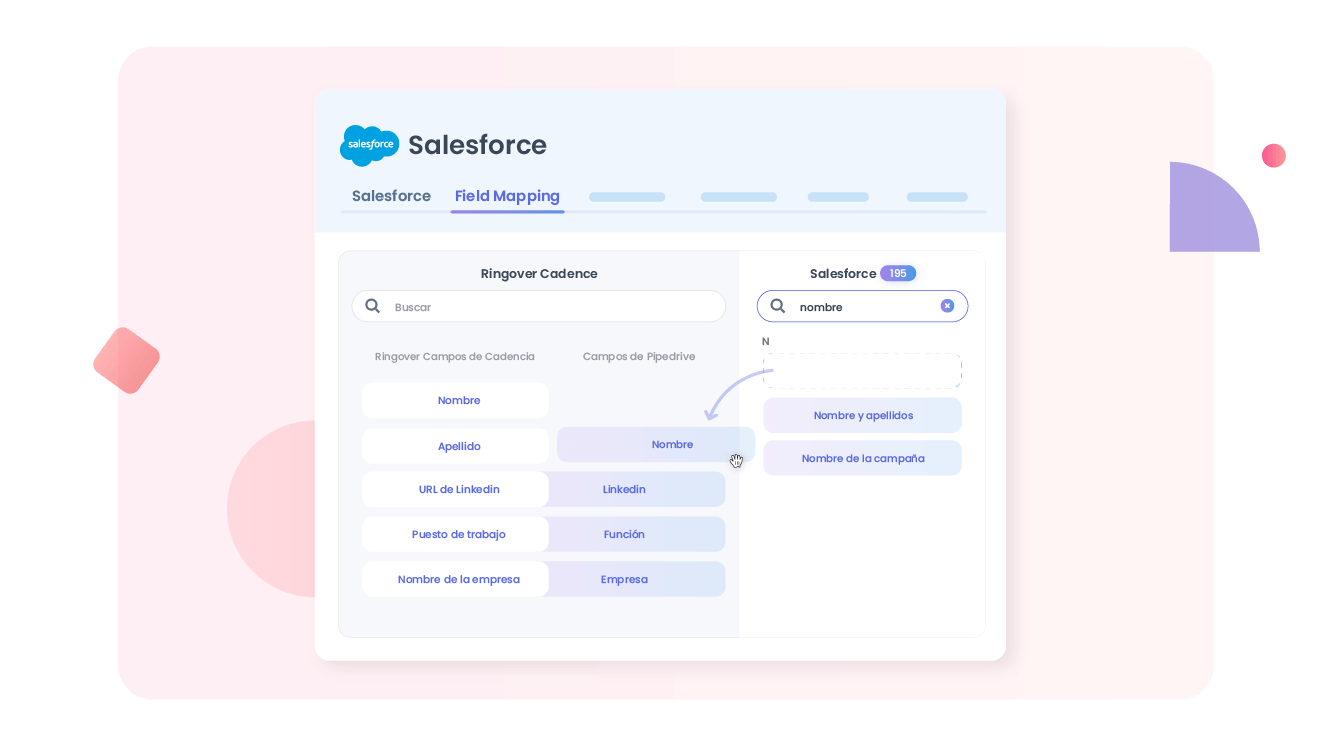The width and height of the screenshot is (1332, 746).
Task: Select the mapped Nombre field in Campos de Pipedrive
Action: coord(672,444)
